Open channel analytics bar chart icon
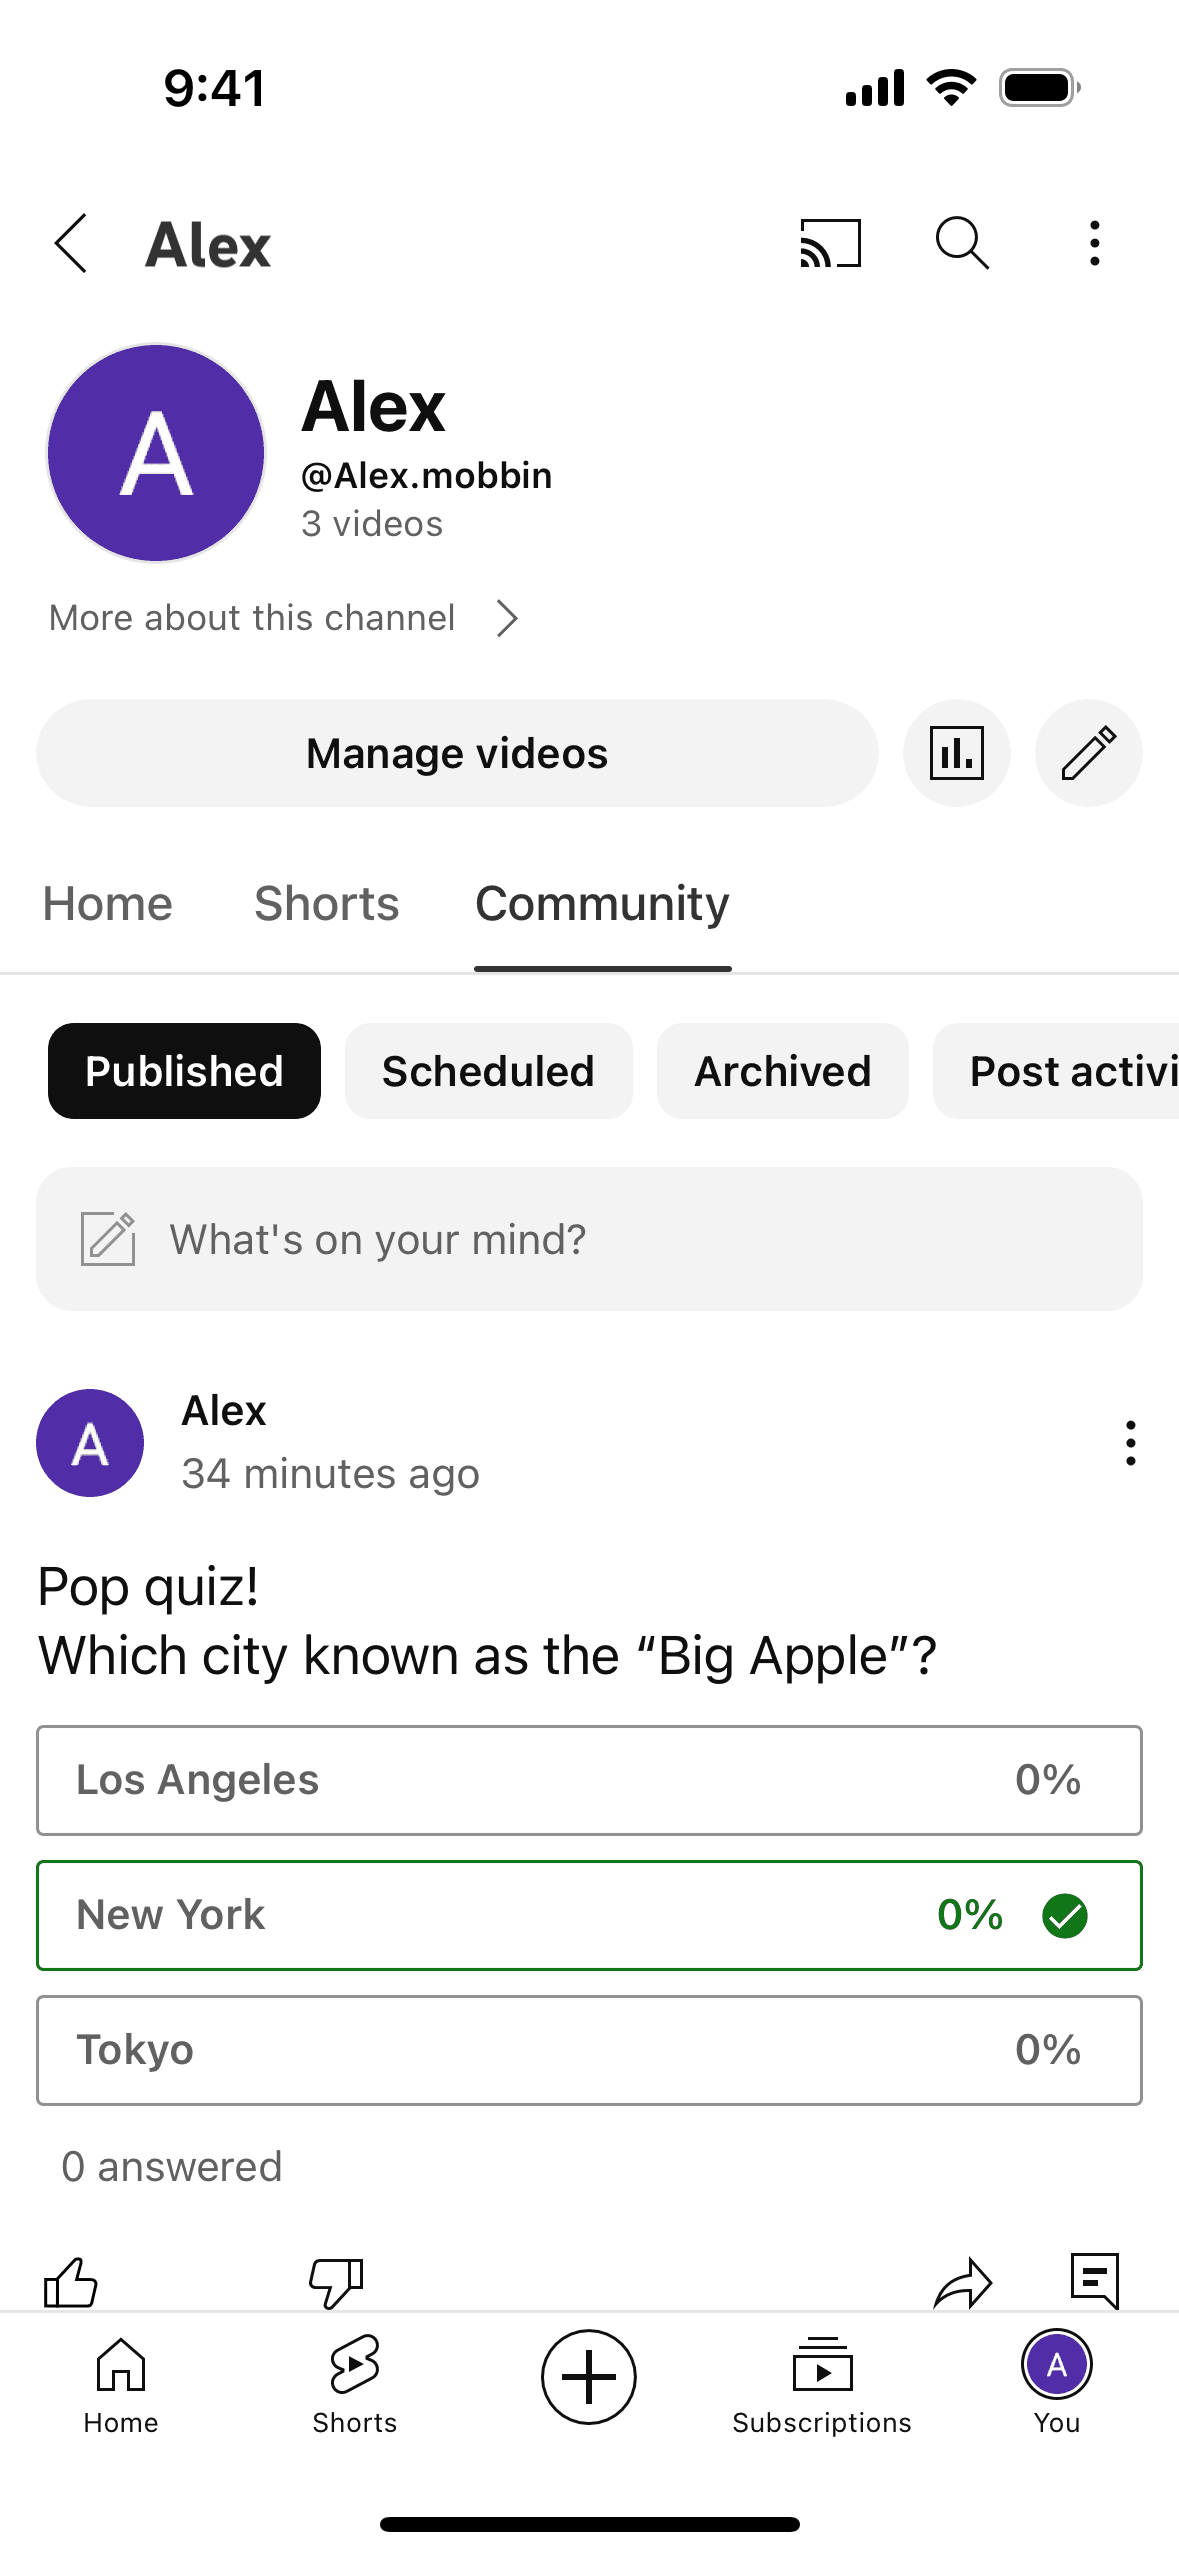 coord(956,753)
